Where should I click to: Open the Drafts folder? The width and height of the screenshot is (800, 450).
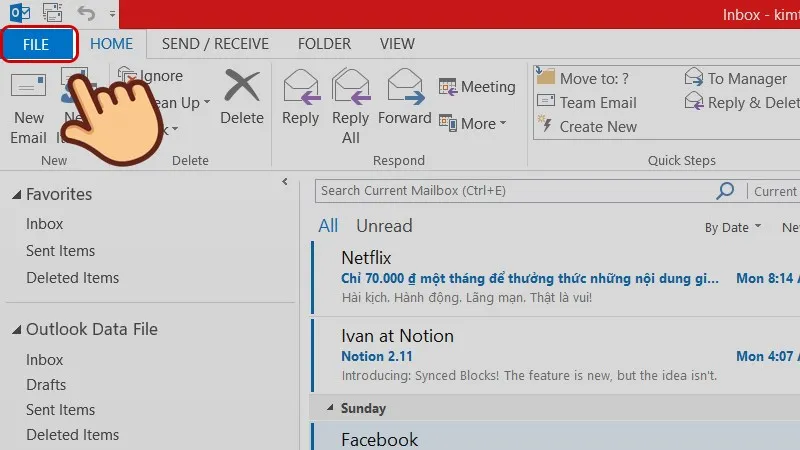click(x=46, y=385)
